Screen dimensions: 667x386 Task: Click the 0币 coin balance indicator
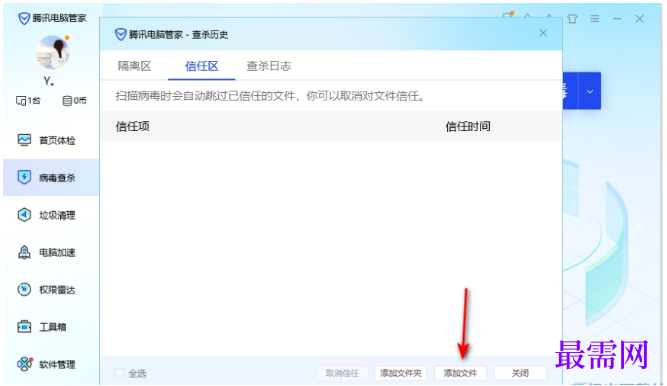(74, 101)
